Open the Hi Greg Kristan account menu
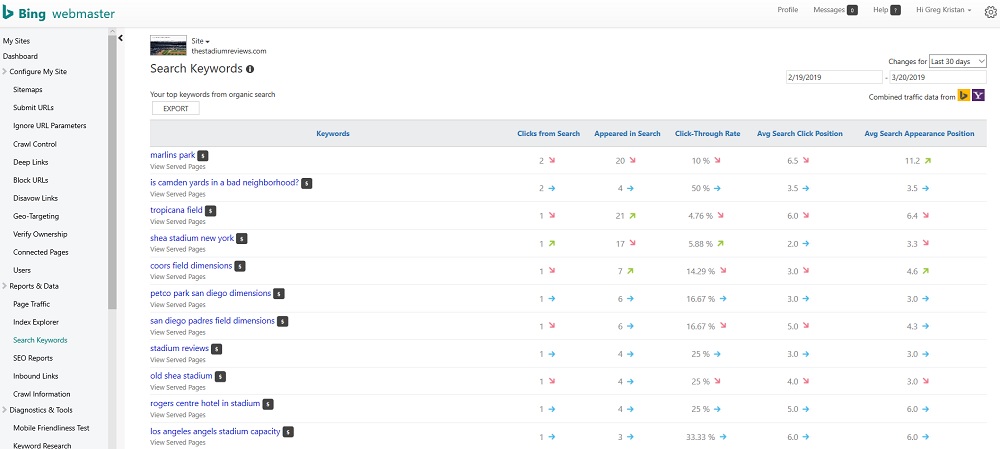The height and width of the screenshot is (449, 1000). [x=944, y=10]
